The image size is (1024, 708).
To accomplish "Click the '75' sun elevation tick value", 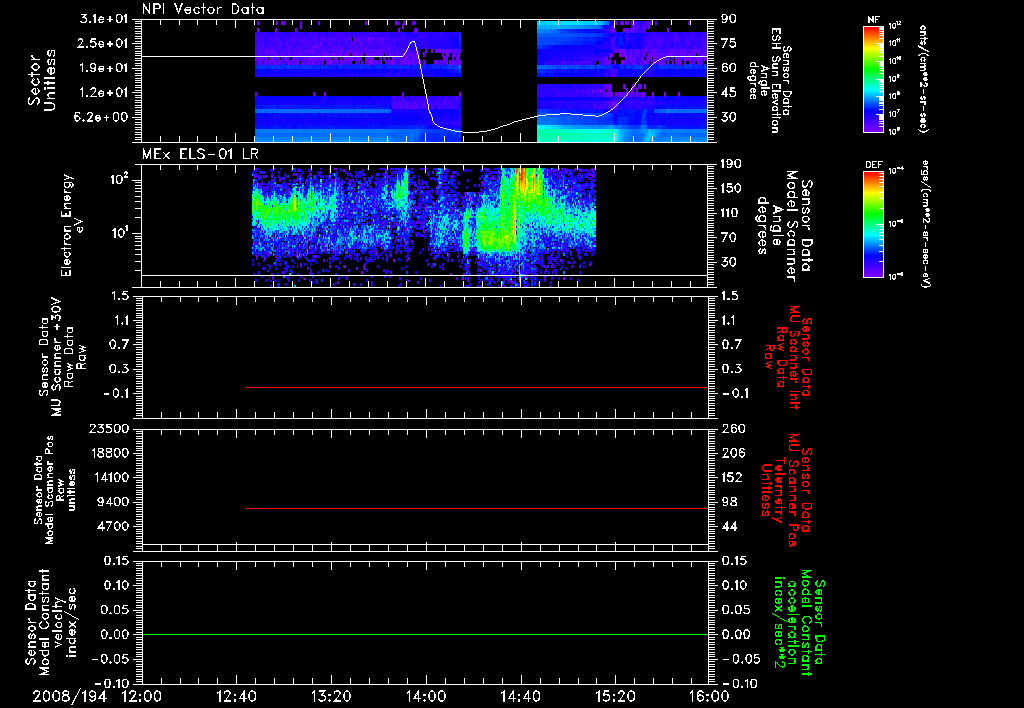I will [x=729, y=43].
